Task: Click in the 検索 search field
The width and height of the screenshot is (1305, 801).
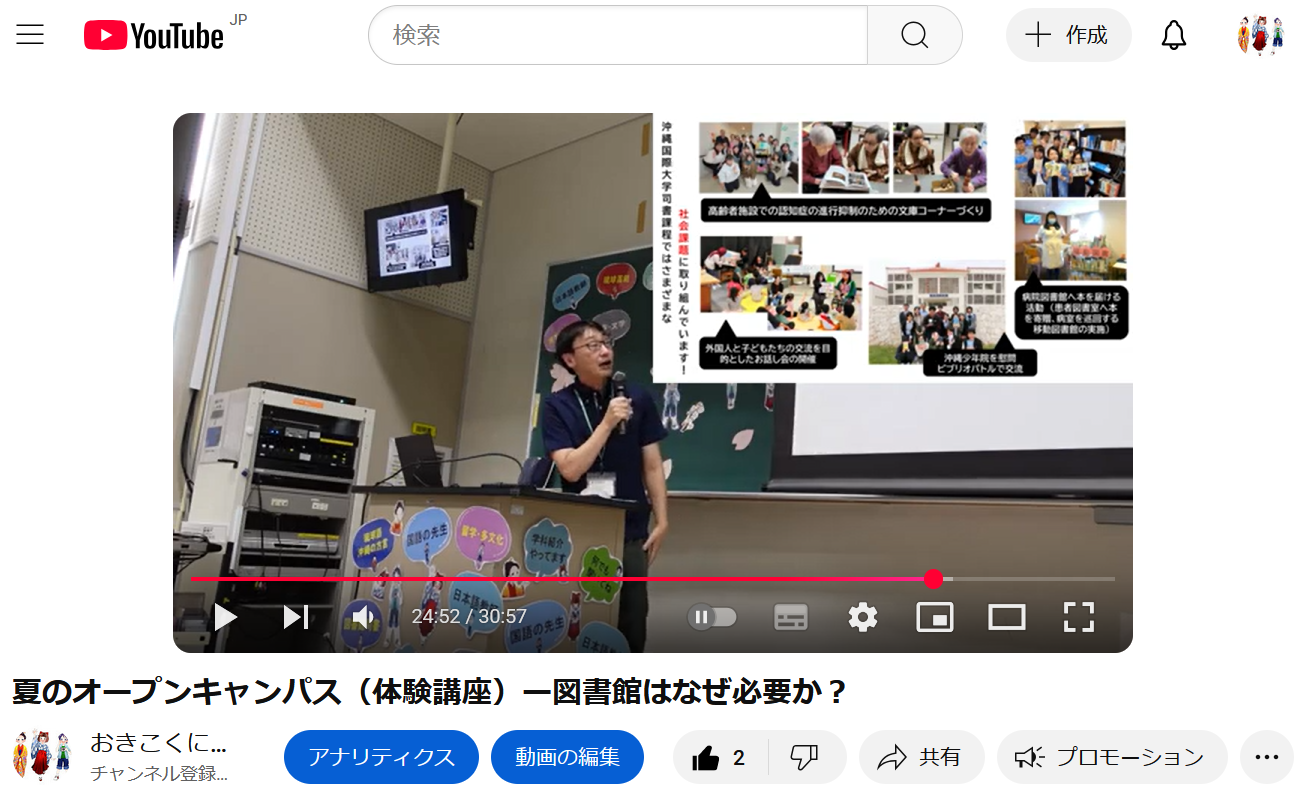Action: point(617,36)
